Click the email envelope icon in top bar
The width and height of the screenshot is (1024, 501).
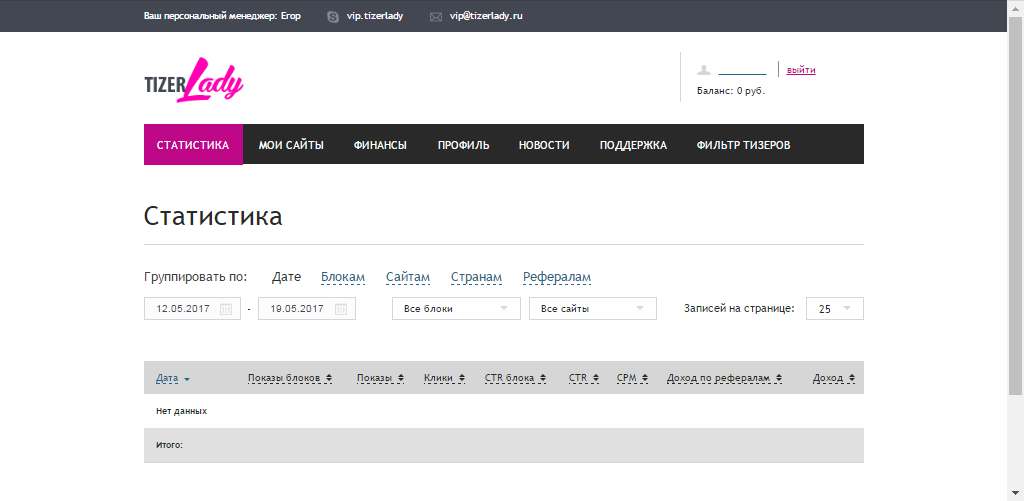point(436,17)
